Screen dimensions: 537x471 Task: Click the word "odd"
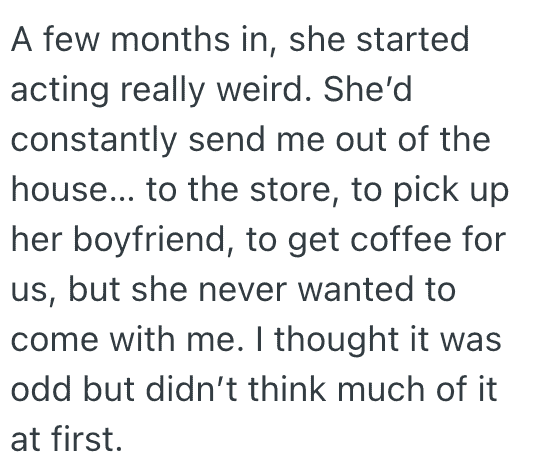41,389
